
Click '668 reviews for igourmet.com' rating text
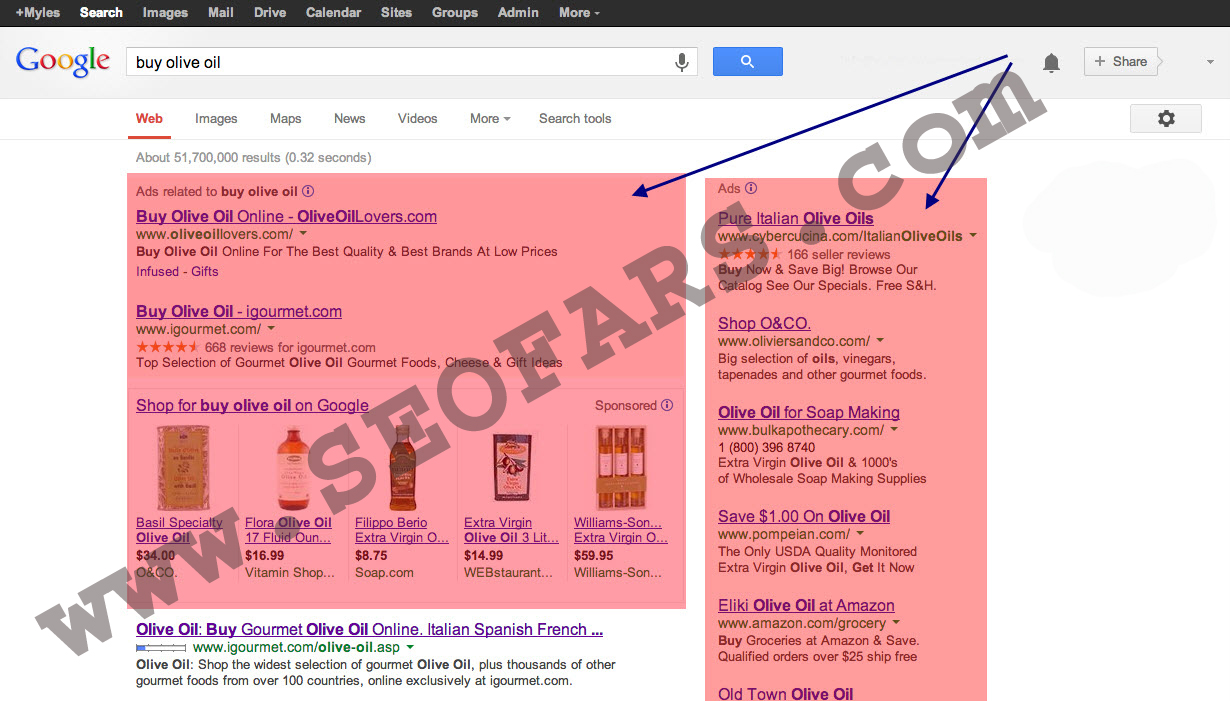290,347
